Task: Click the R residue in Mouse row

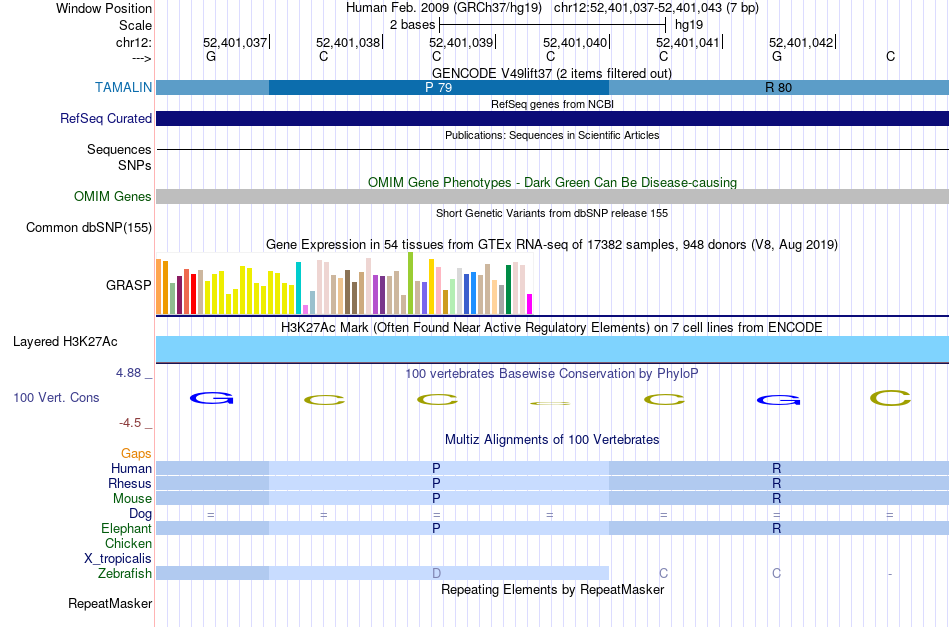Action: 777,499
